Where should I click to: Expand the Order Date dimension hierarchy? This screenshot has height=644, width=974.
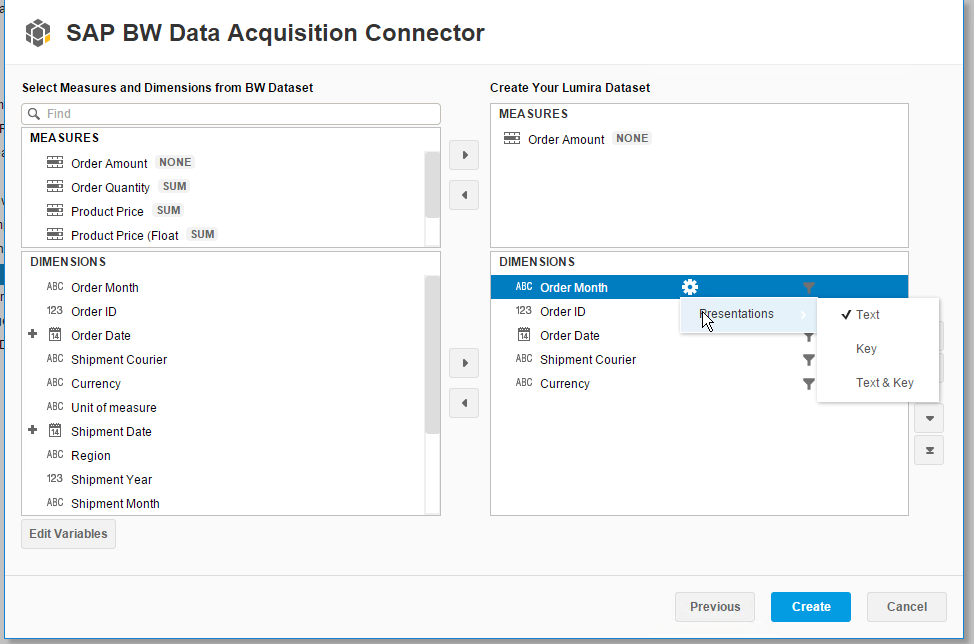(x=33, y=334)
